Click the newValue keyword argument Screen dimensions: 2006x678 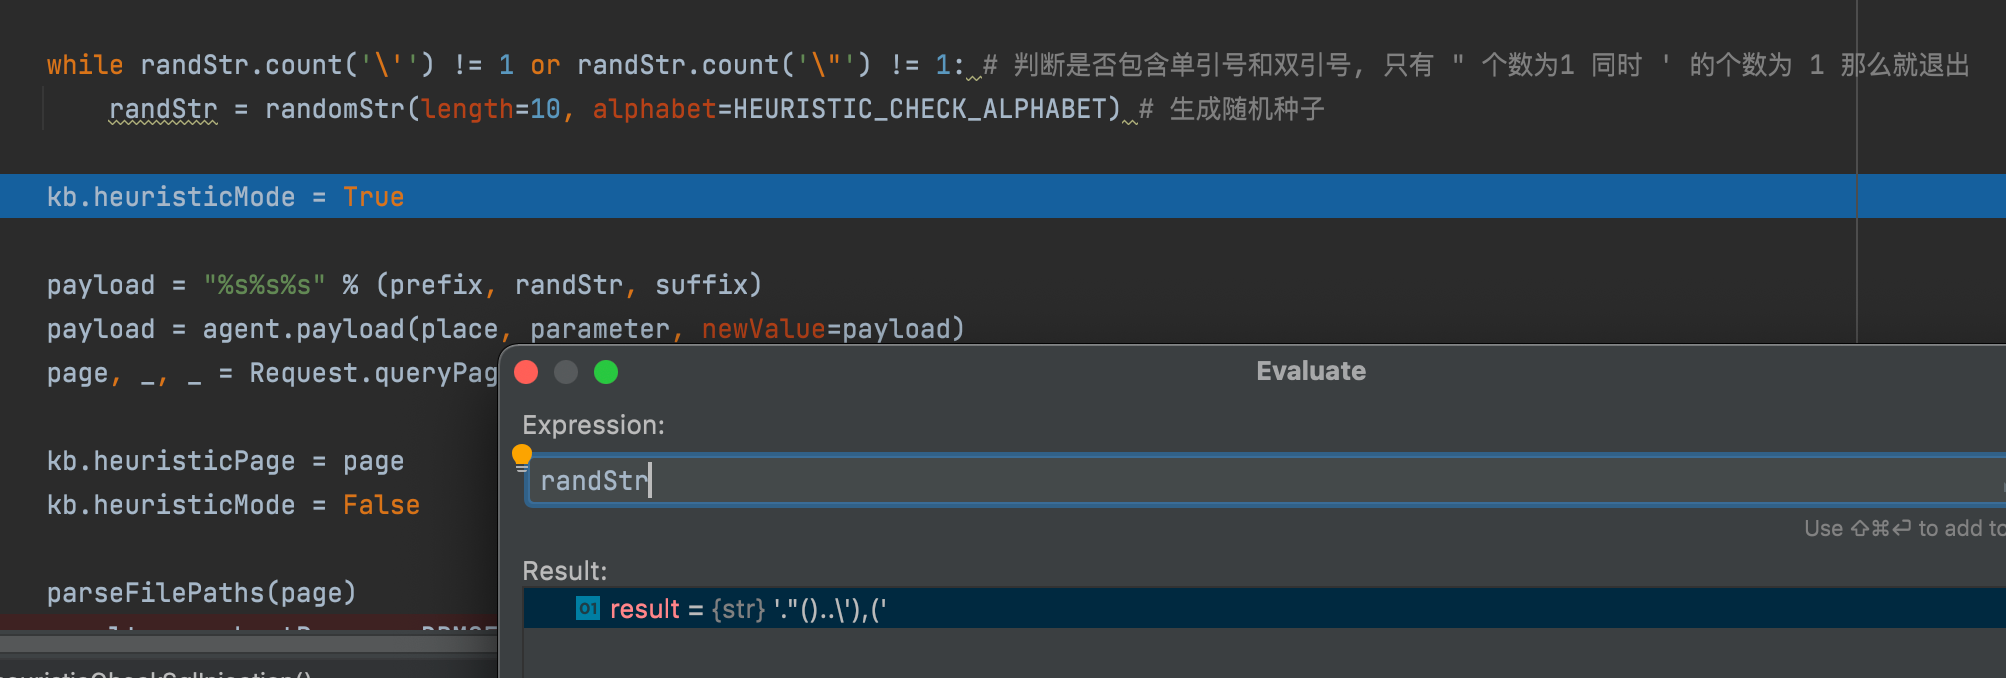pyautogui.click(x=763, y=329)
